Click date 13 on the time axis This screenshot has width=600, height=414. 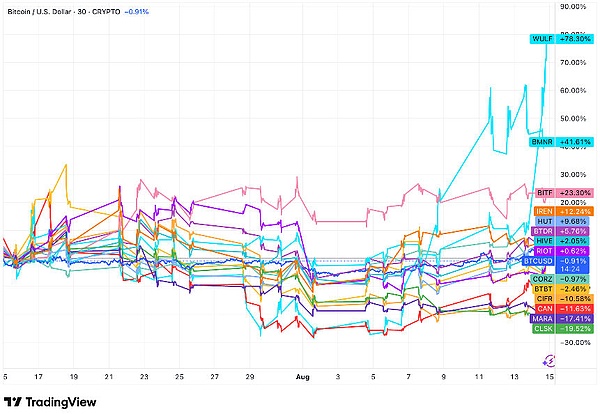coord(514,377)
